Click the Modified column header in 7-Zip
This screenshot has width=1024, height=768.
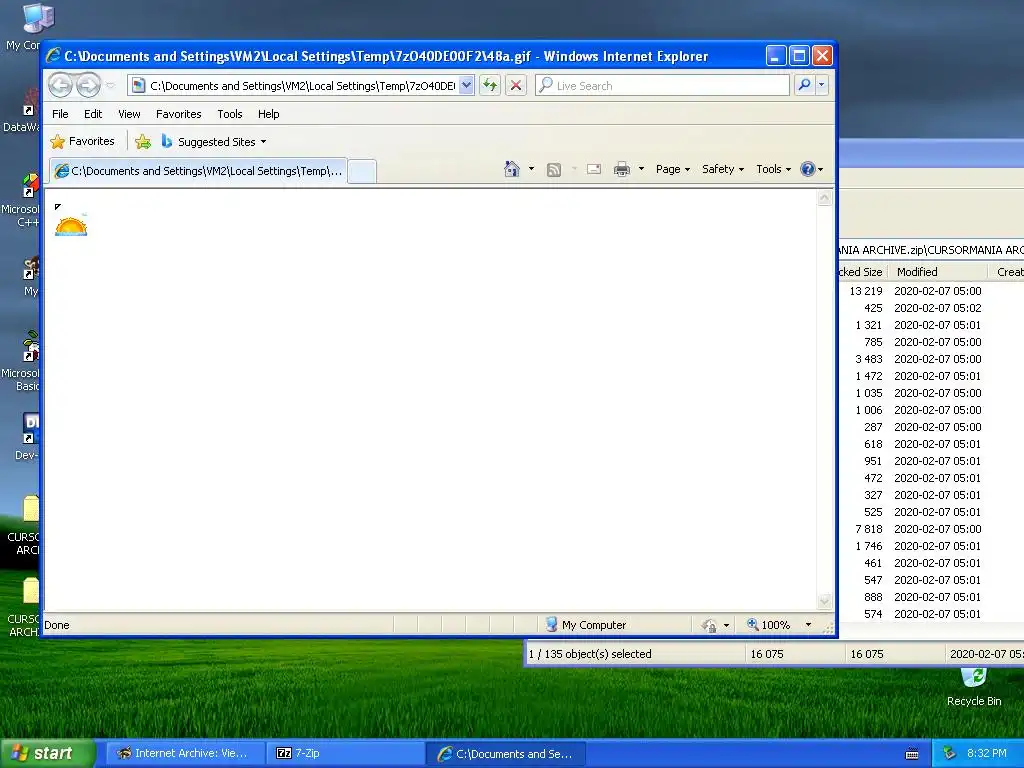coord(937,272)
